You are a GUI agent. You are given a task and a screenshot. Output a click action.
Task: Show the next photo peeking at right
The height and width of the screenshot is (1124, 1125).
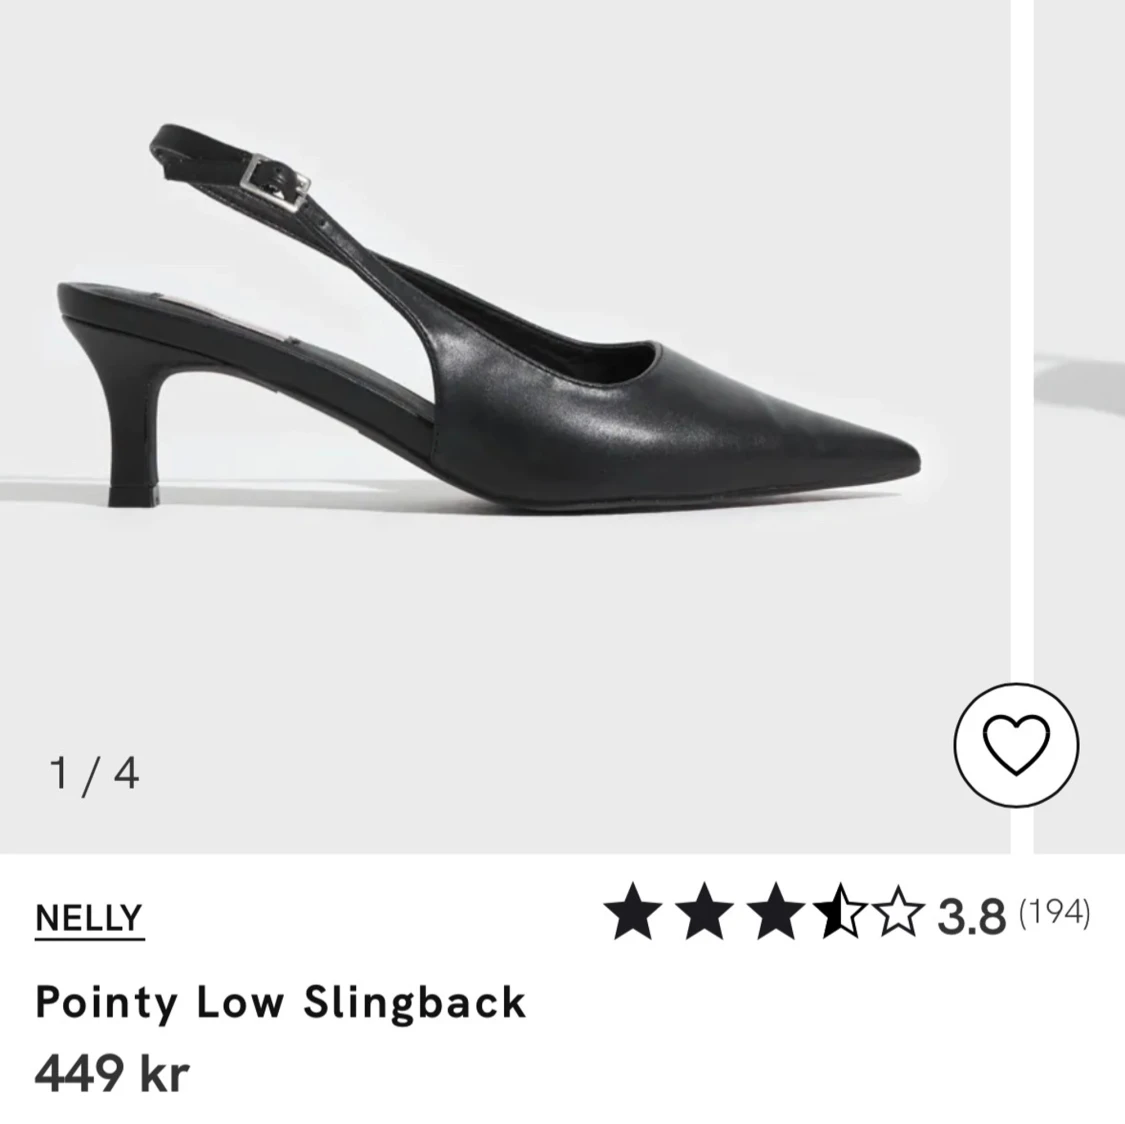point(1080,400)
